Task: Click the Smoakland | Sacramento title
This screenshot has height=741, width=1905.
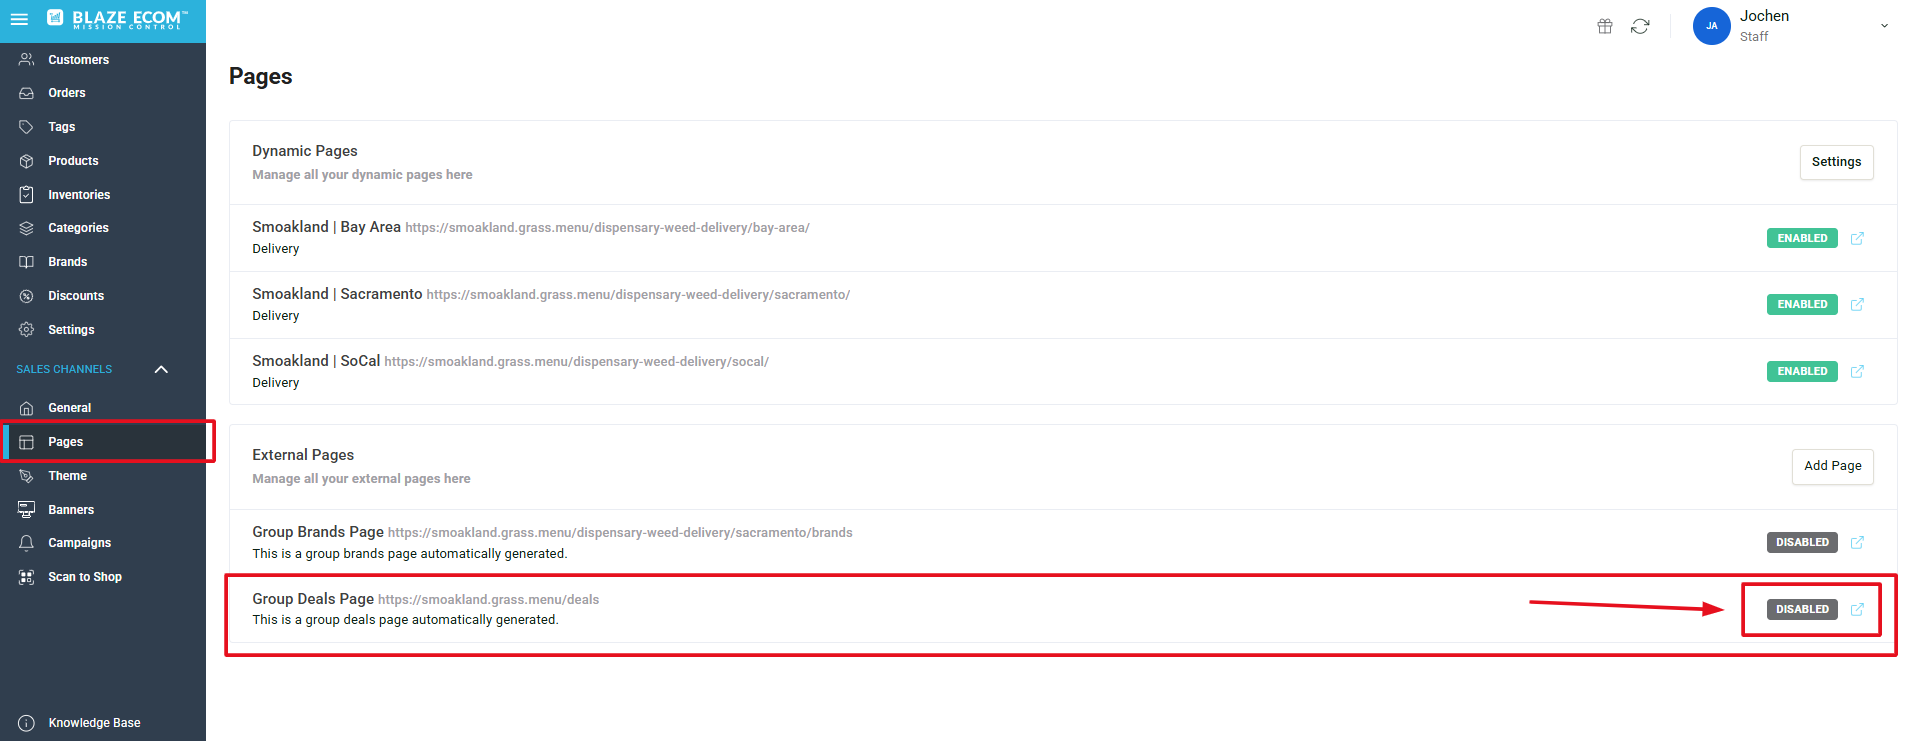Action: pos(337,294)
